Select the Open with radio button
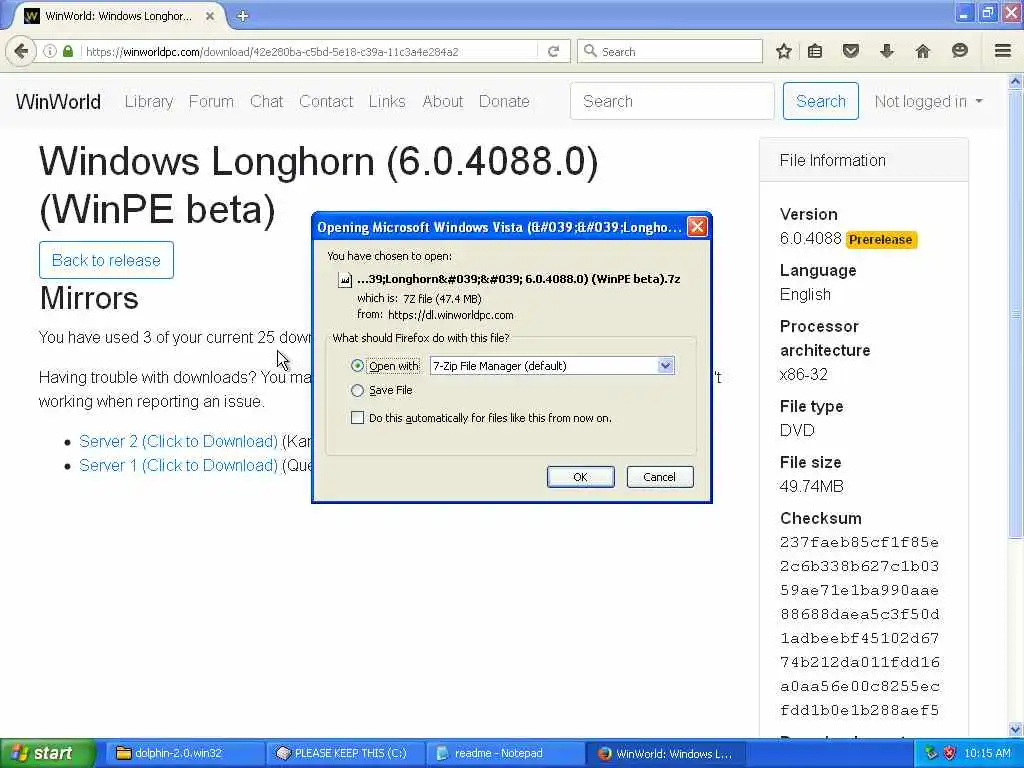1024x768 pixels. coord(357,366)
